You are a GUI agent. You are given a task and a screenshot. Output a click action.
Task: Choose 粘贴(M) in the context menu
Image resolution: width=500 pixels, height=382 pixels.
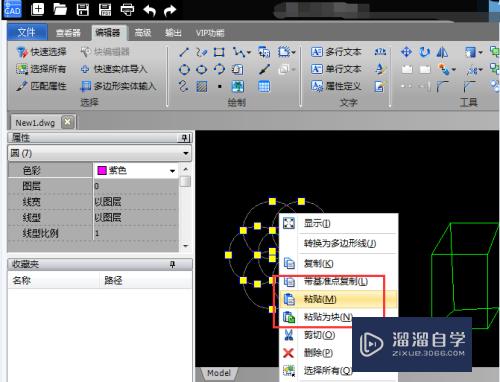pos(338,299)
